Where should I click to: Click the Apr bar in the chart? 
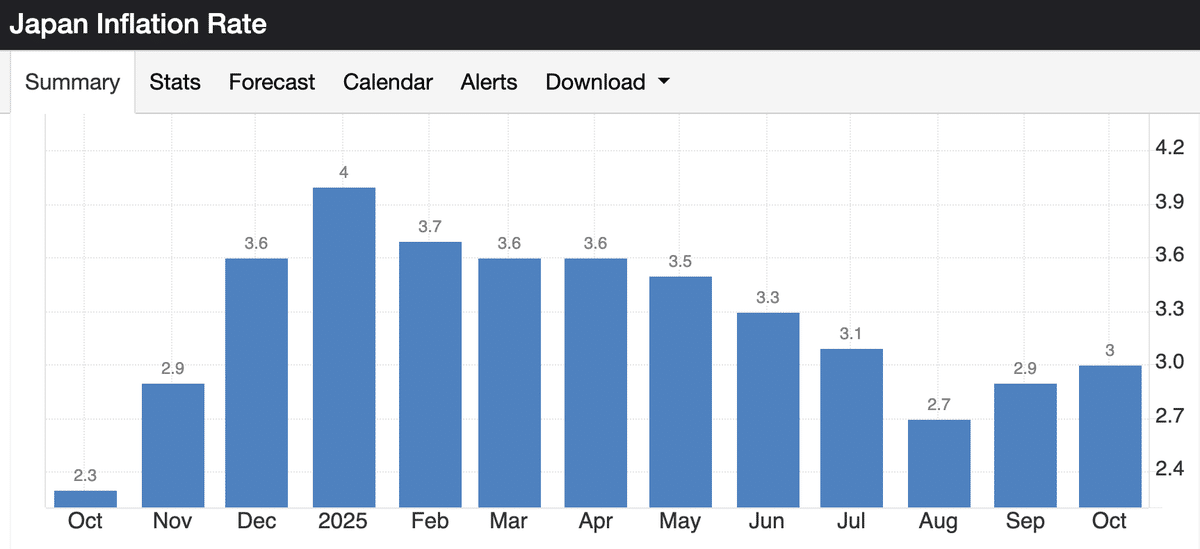596,383
